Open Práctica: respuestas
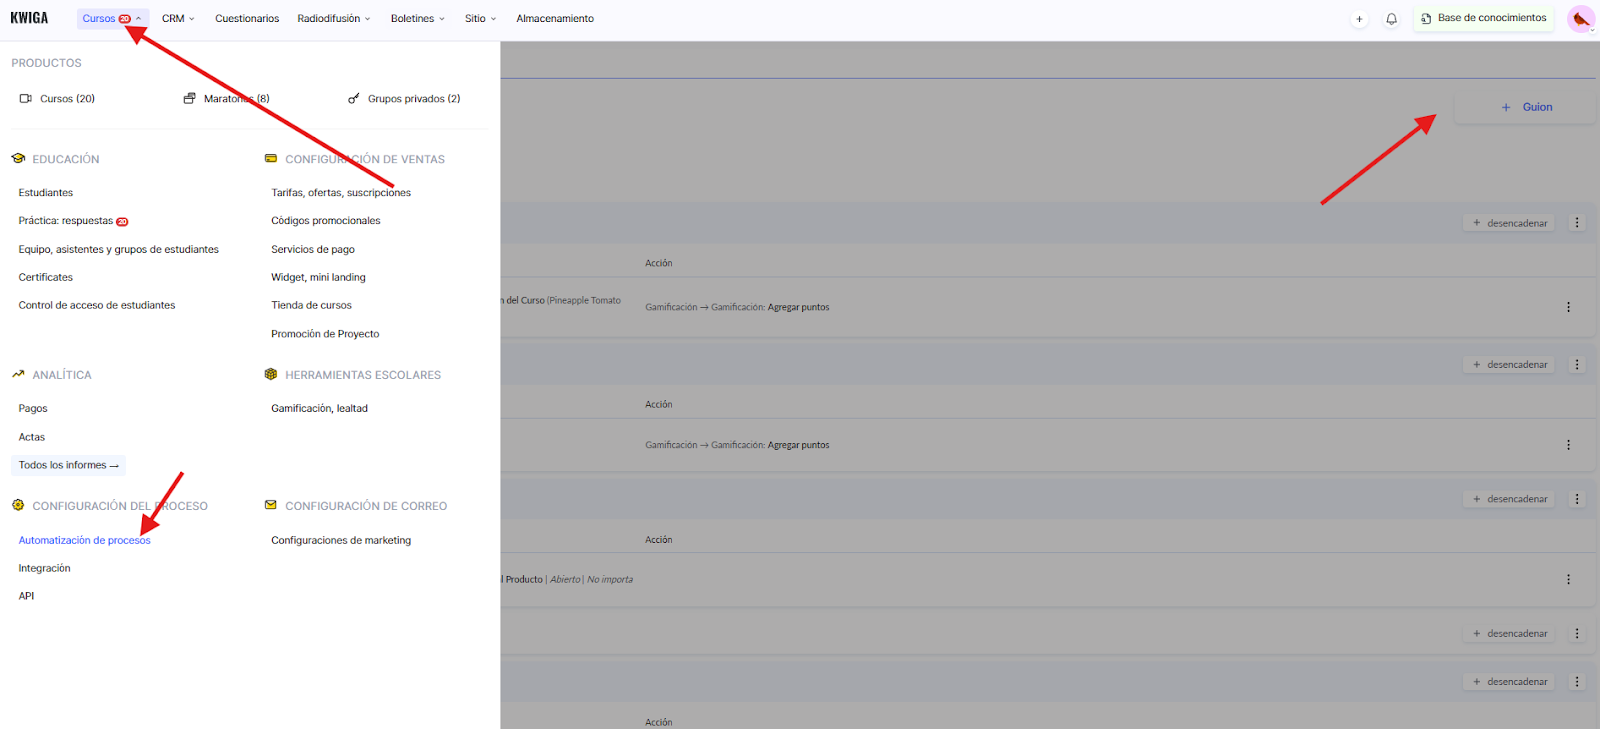The width and height of the screenshot is (1600, 729). (66, 221)
